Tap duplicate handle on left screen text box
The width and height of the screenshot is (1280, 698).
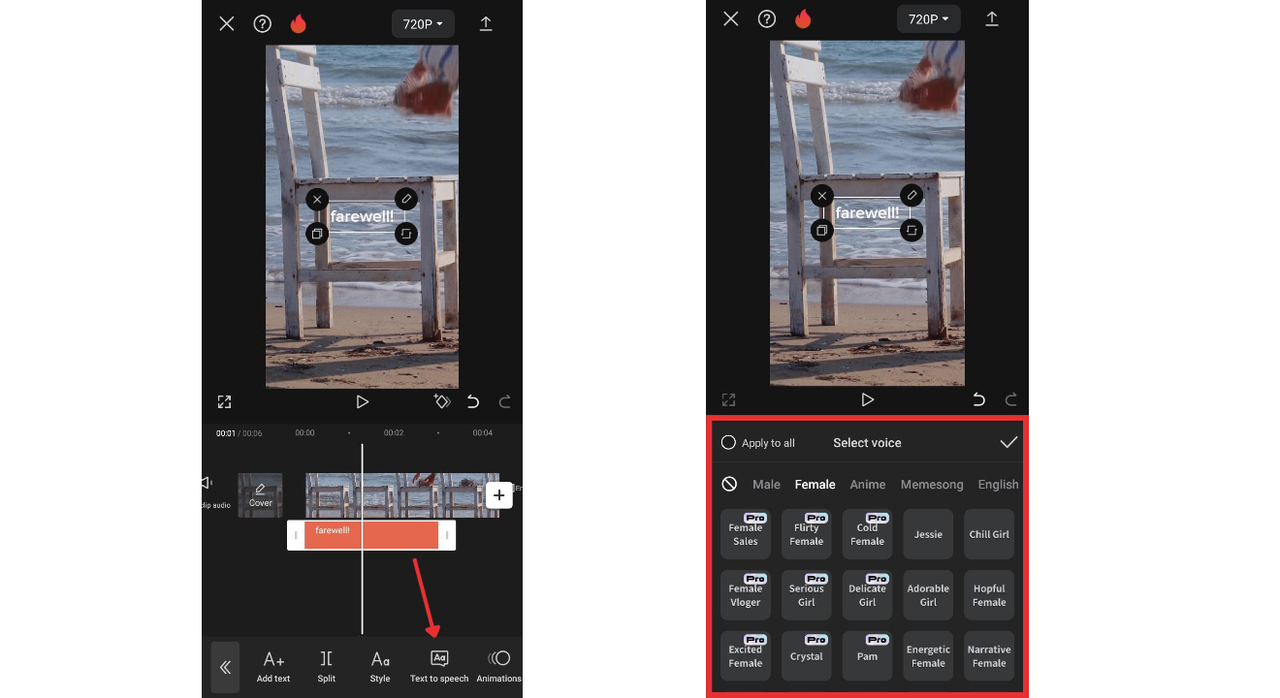(x=317, y=234)
